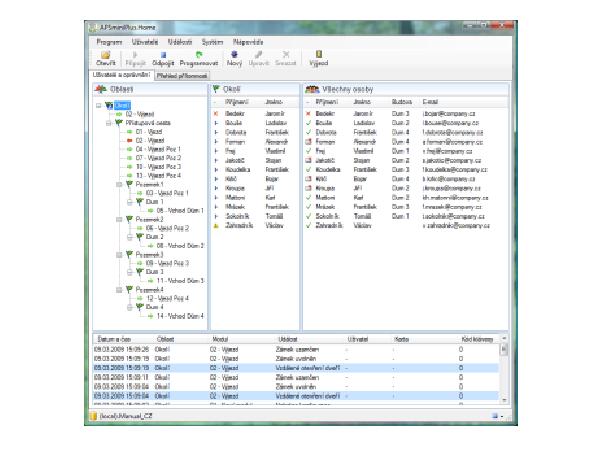The height and width of the screenshot is (450, 600).
Task: Switch to the Přehled přítomnosti tab
Action: point(181,75)
